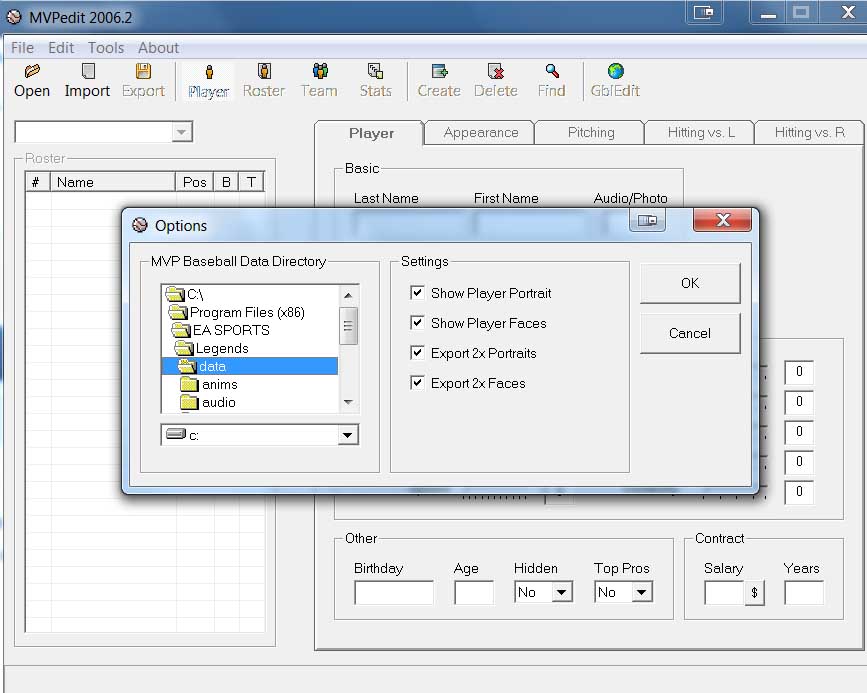Click the main window title bar extra button
Image resolution: width=867 pixels, height=693 pixels.
[x=704, y=12]
